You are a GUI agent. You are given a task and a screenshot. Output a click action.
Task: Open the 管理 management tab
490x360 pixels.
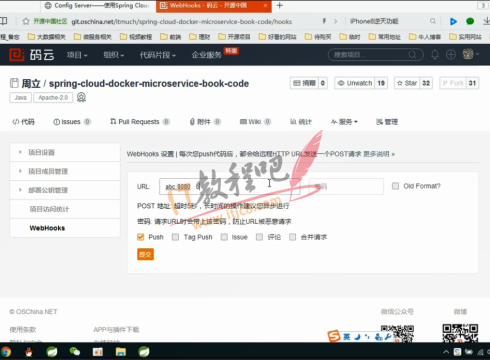tap(387, 122)
